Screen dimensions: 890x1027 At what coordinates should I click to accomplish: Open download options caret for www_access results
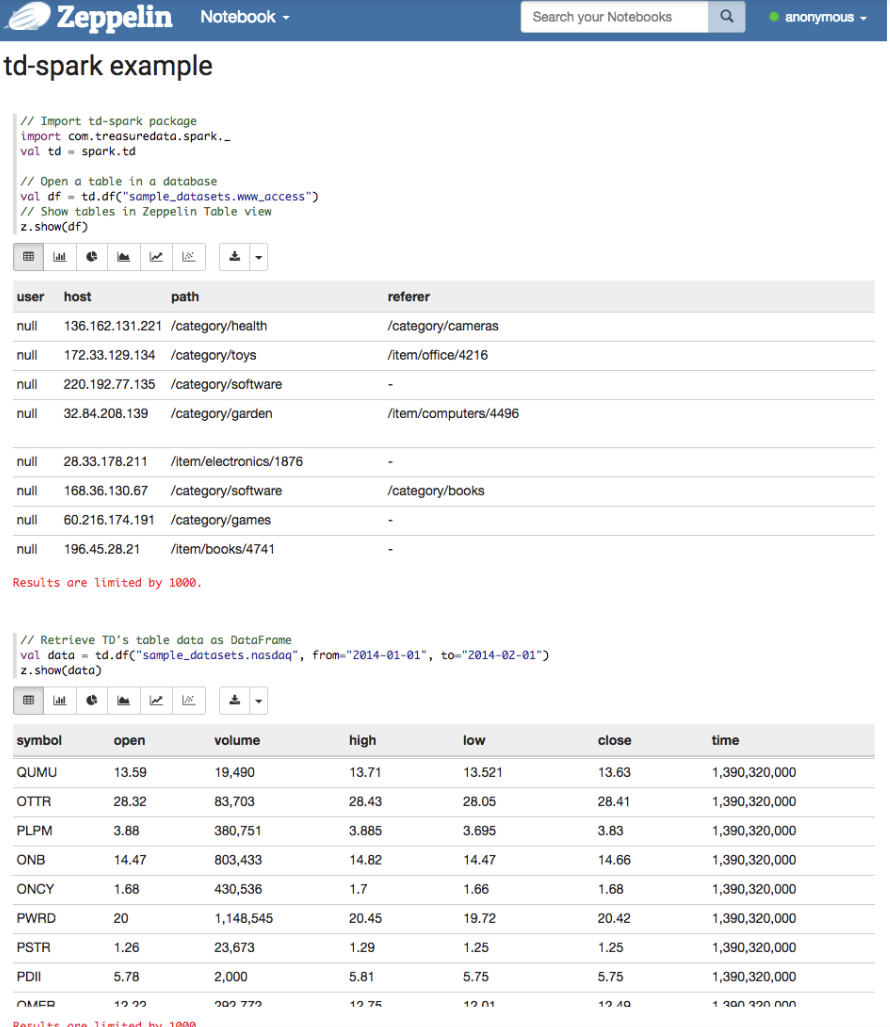[x=259, y=257]
